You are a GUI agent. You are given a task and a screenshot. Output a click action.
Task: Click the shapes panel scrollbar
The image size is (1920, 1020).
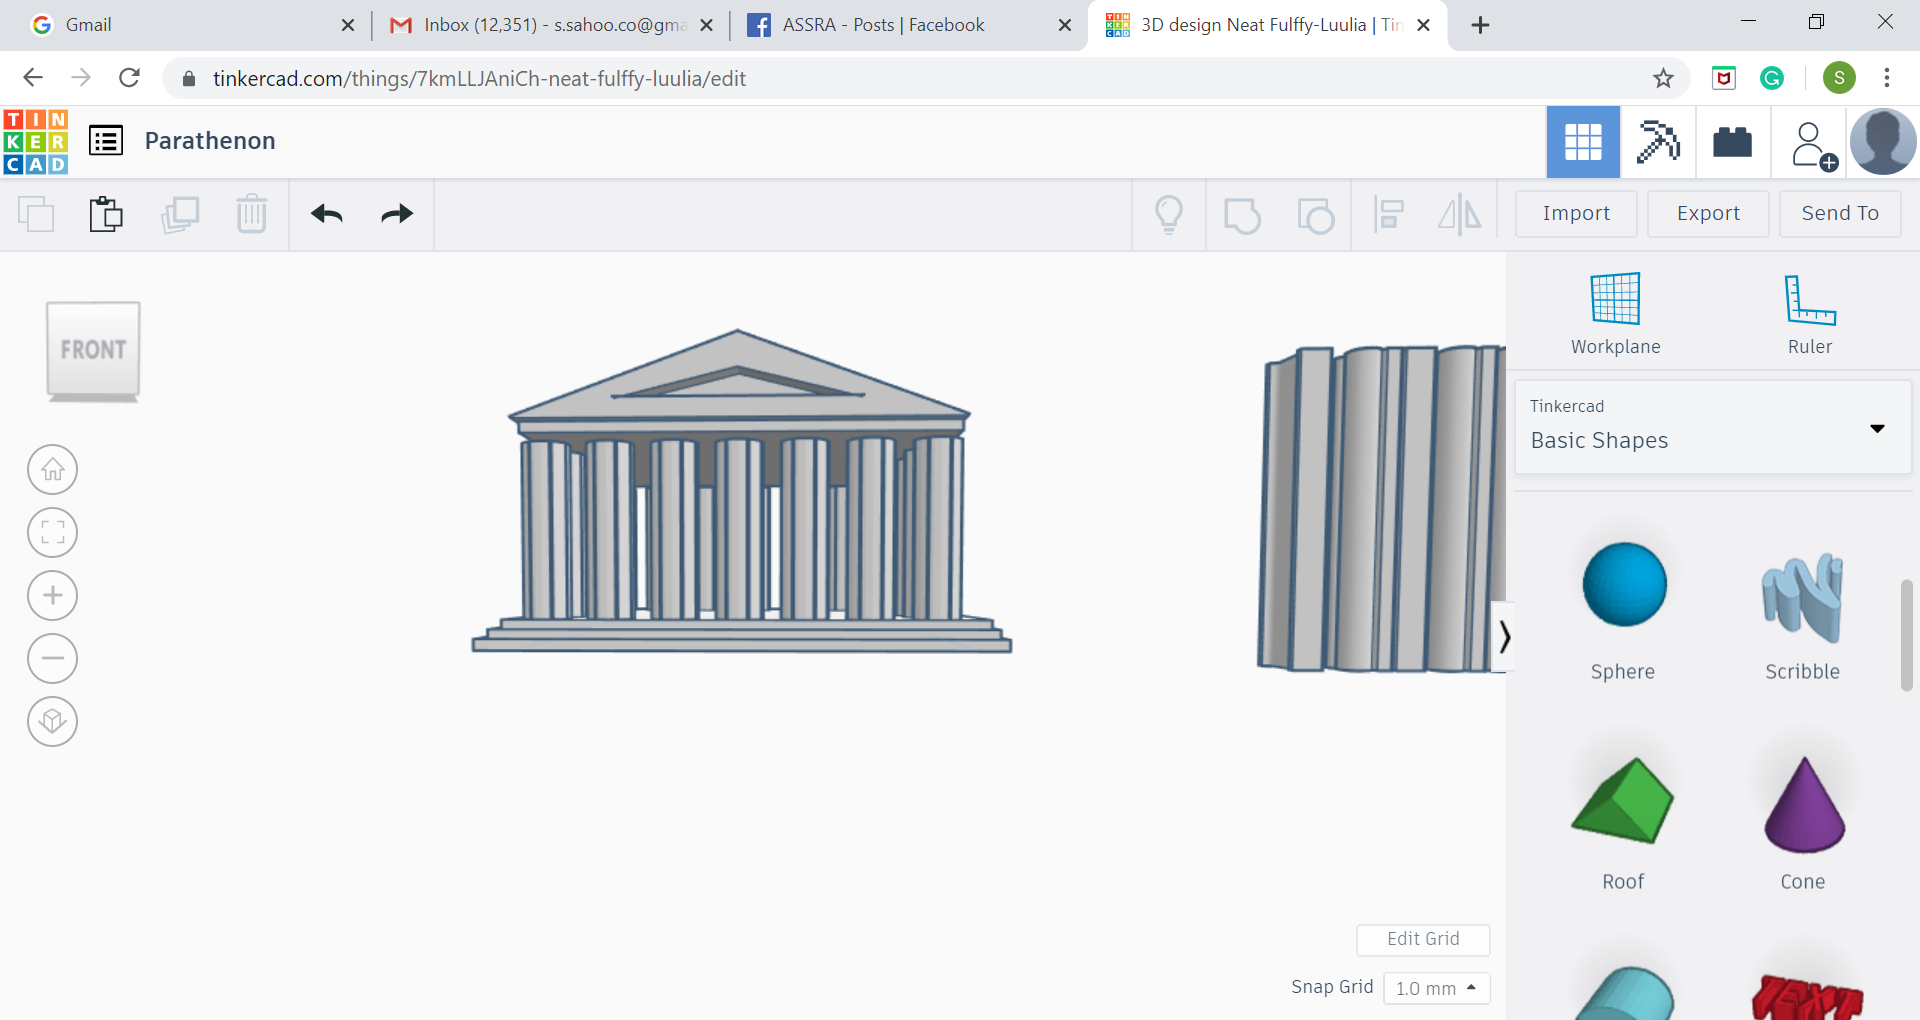tap(1907, 634)
